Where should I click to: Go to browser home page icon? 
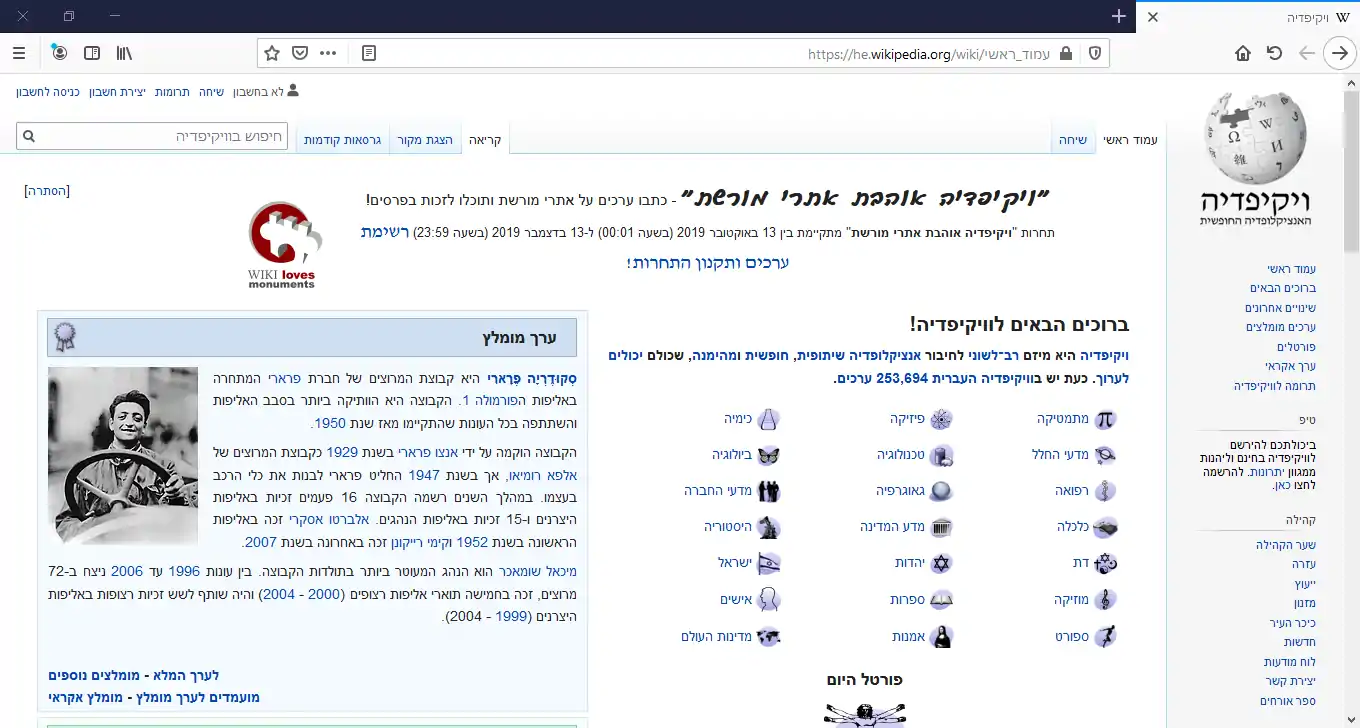coord(1243,53)
